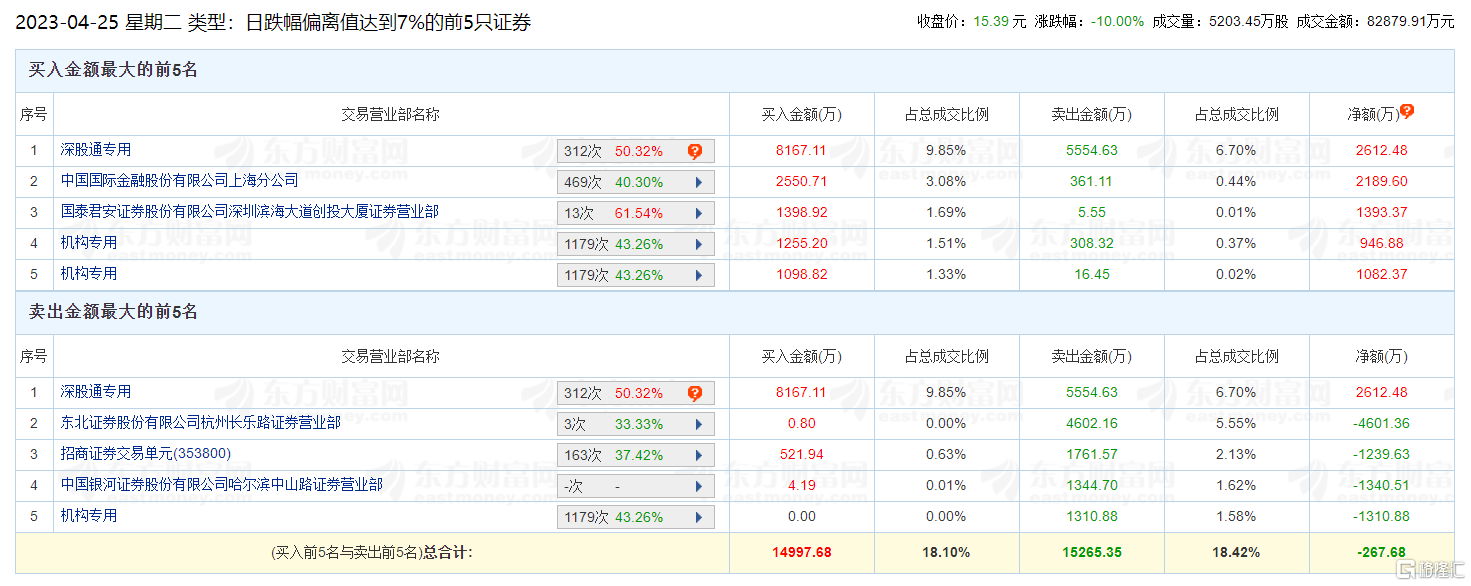The width and height of the screenshot is (1471, 586).
Task: Click total buy amount 14997.68
Action: 801,552
